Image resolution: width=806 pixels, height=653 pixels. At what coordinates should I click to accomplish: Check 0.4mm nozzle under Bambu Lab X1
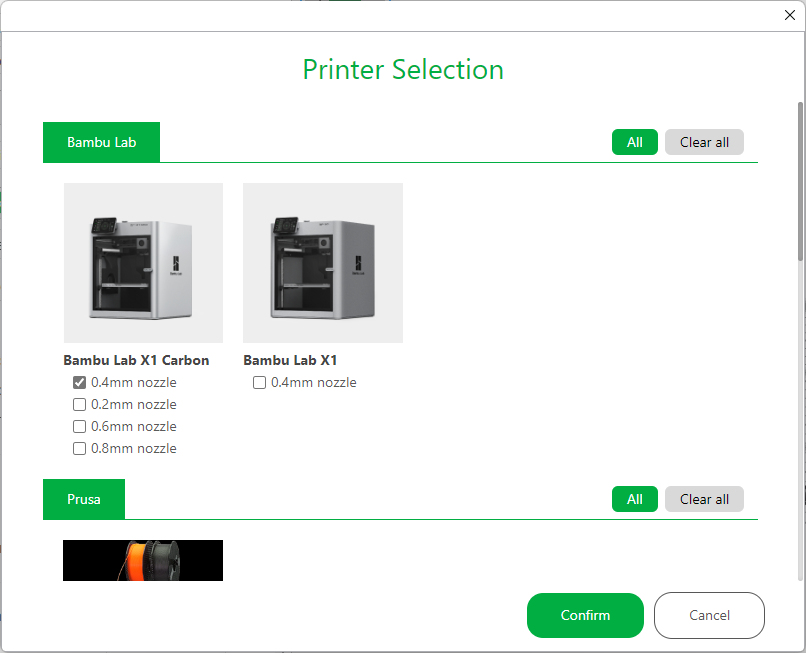(260, 382)
